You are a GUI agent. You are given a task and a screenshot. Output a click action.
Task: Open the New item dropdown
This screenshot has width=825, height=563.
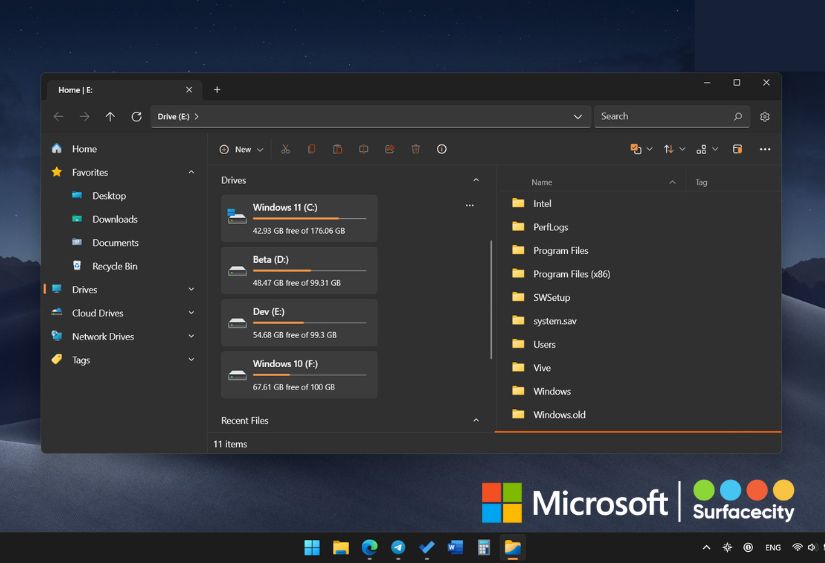pos(242,149)
